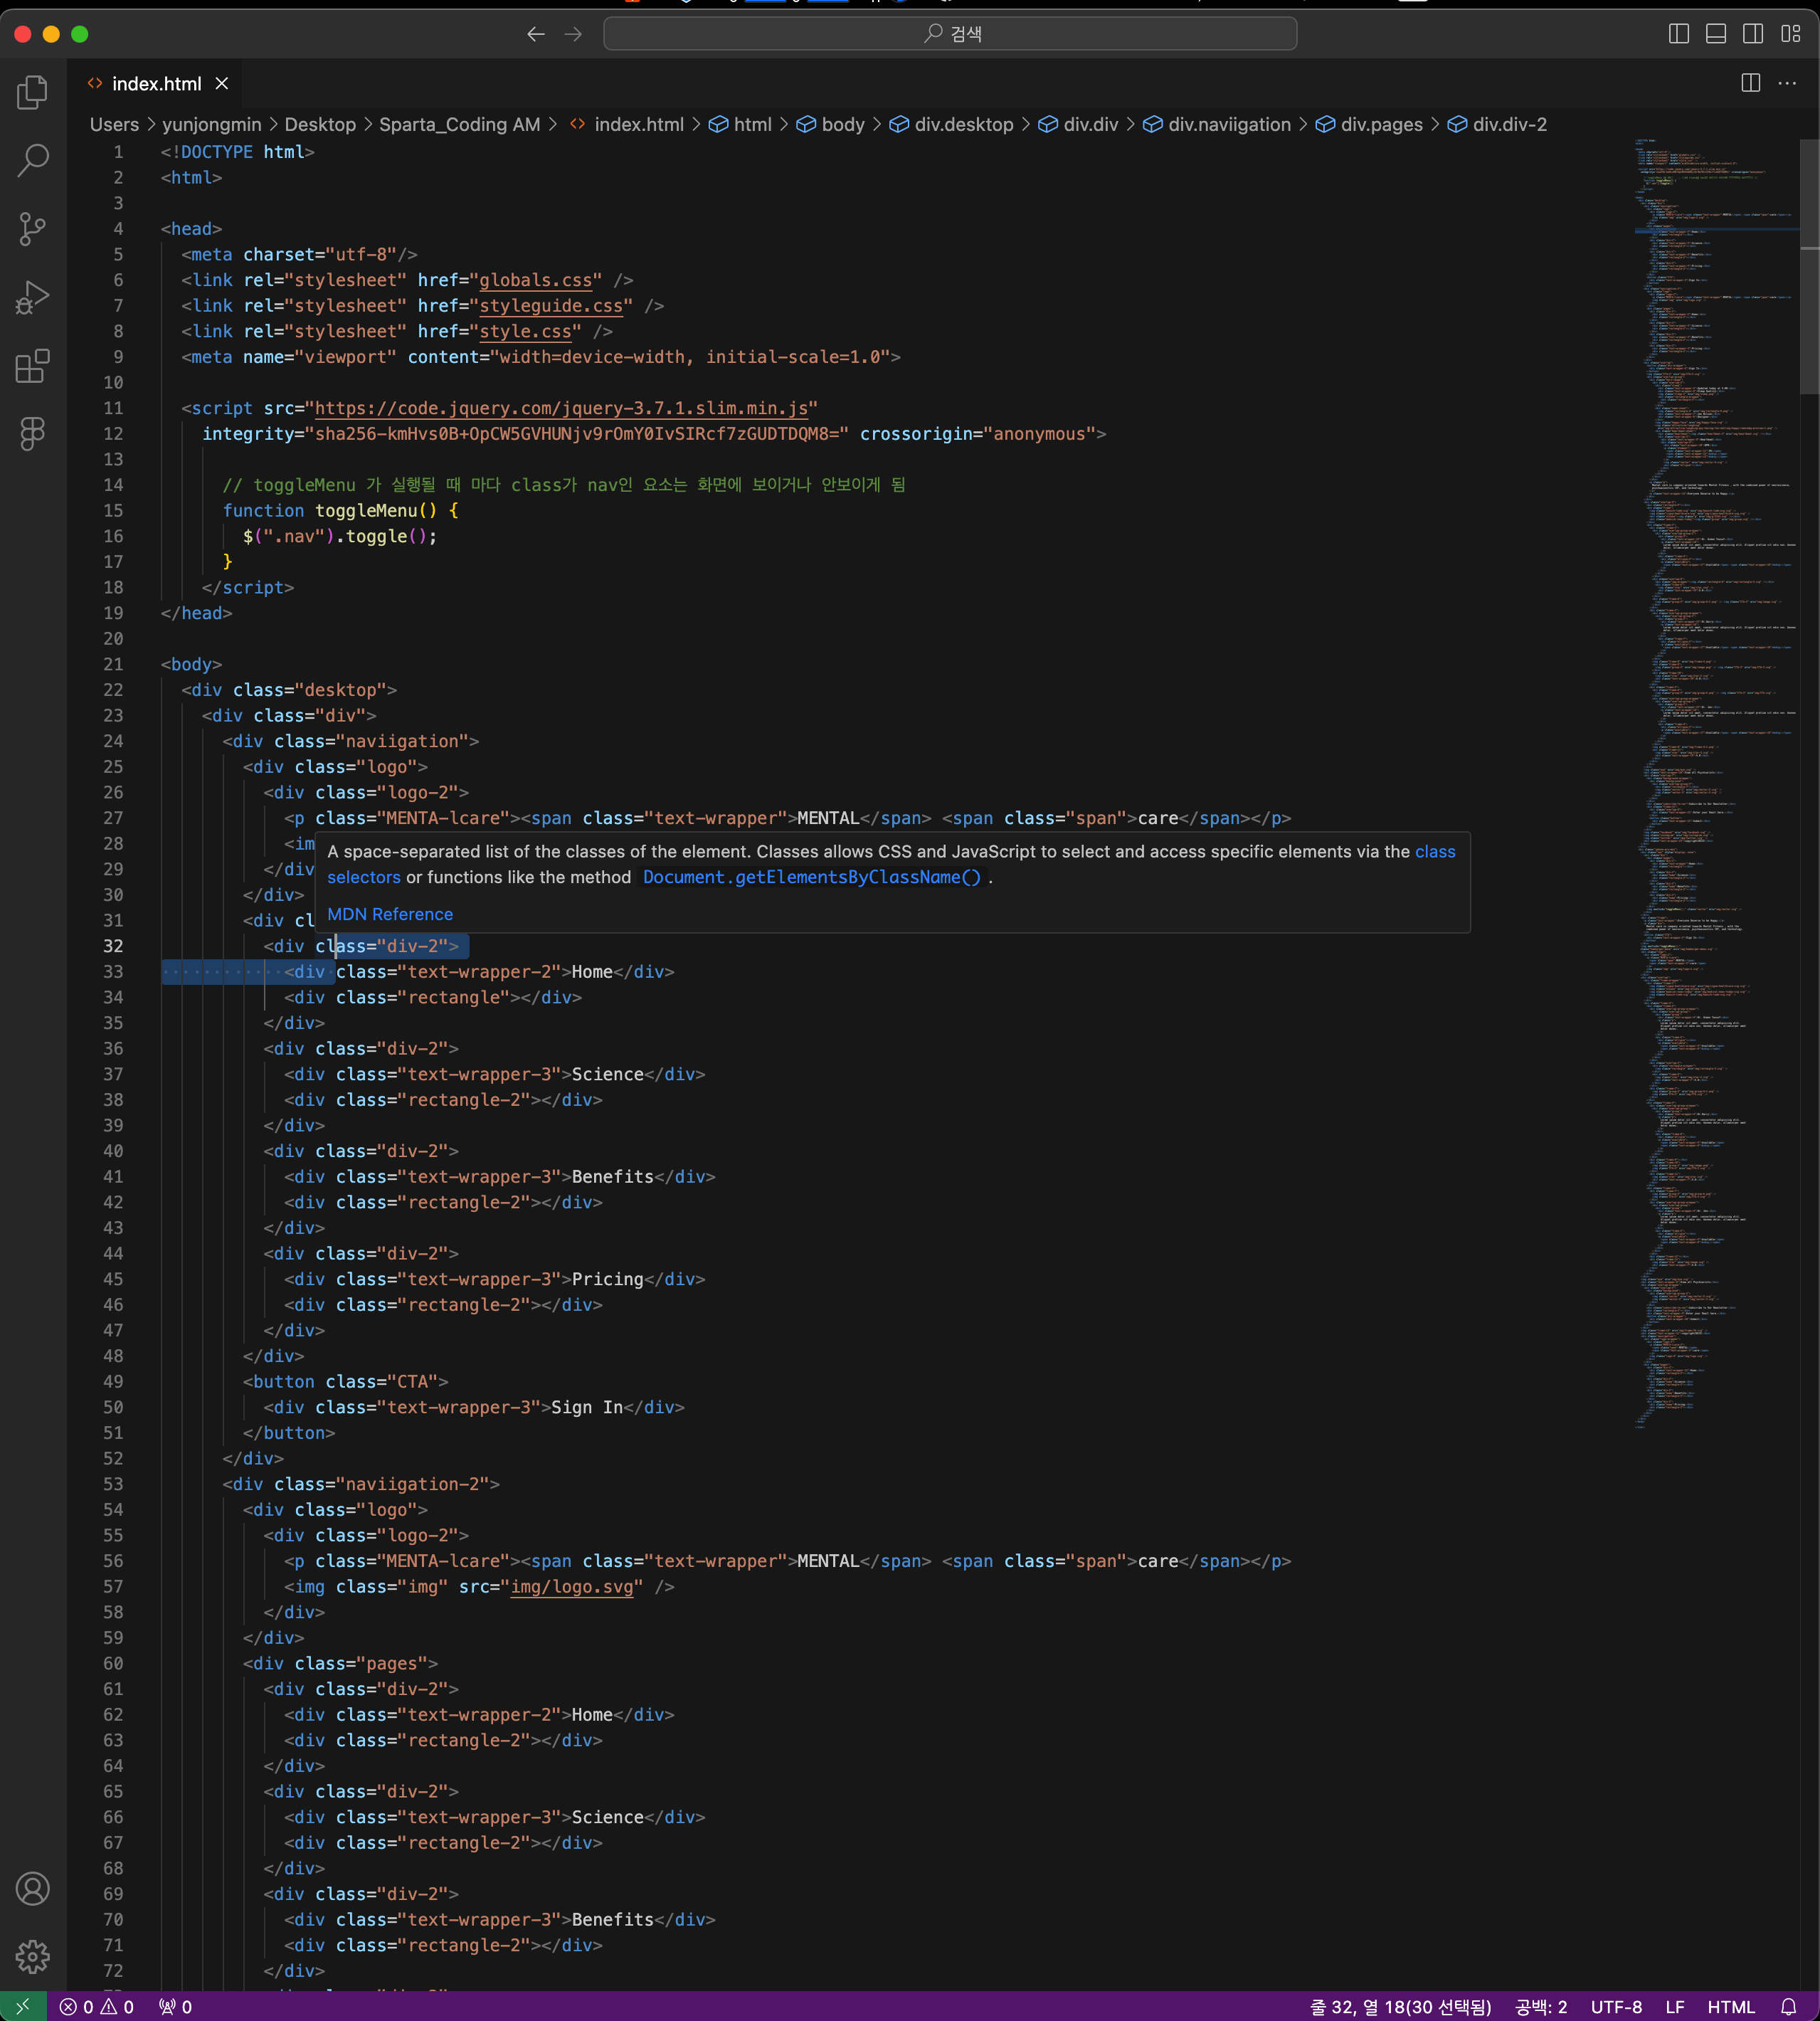Image resolution: width=1820 pixels, height=2021 pixels.
Task: Select the div.div-2 breadcrumb
Action: pos(1497,124)
